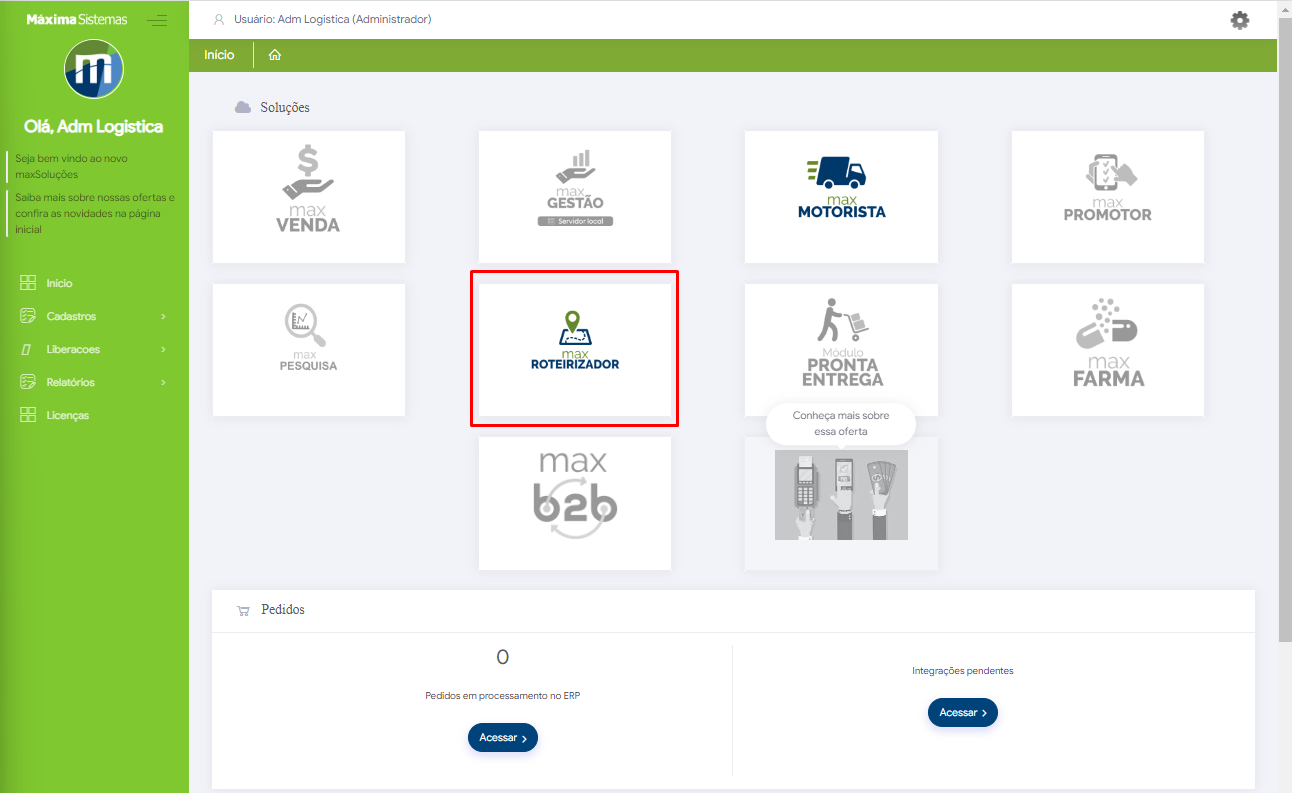Image resolution: width=1292 pixels, height=793 pixels.
Task: Click the Pedidos em processamento no ERP text
Action: click(x=503, y=696)
